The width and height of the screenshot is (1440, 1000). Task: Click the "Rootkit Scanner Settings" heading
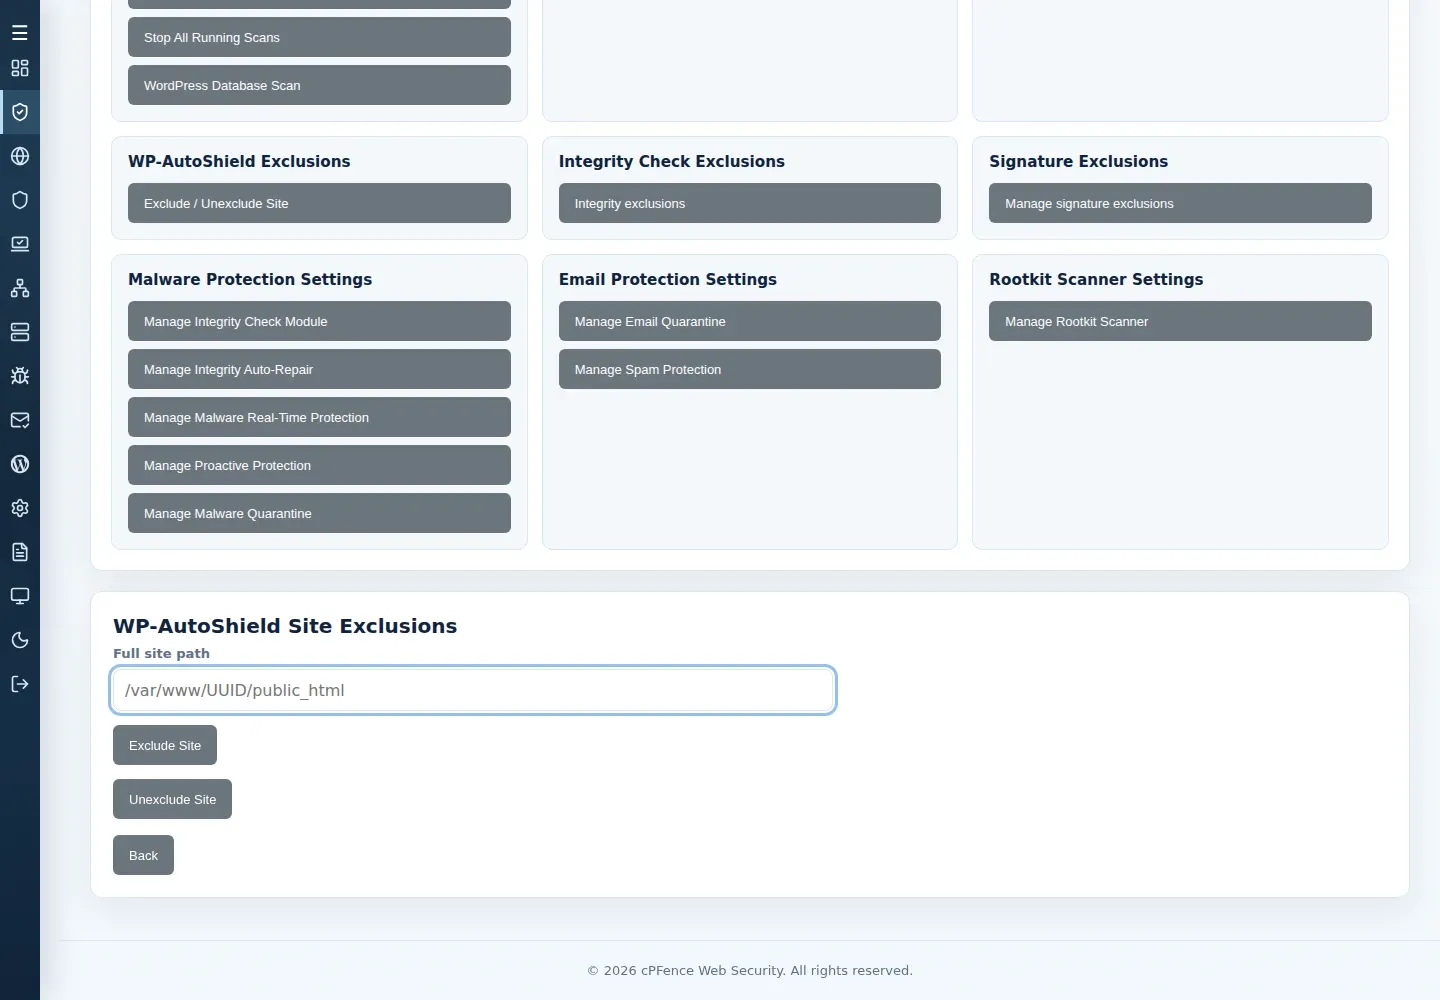tap(1096, 280)
